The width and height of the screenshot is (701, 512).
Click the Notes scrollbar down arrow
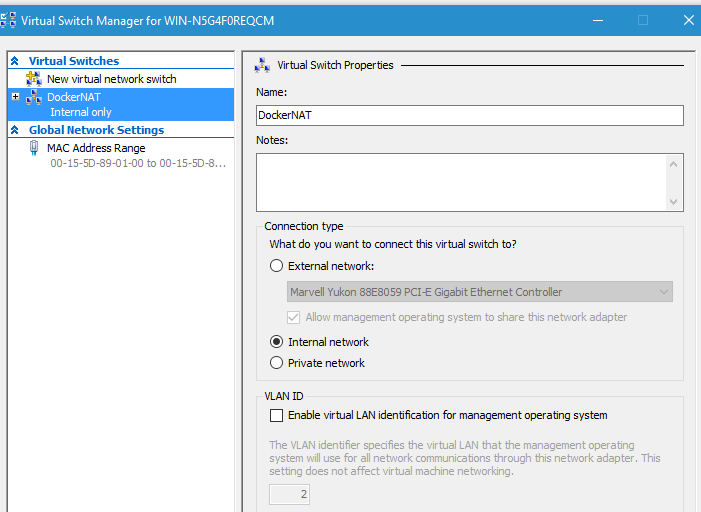(x=674, y=201)
